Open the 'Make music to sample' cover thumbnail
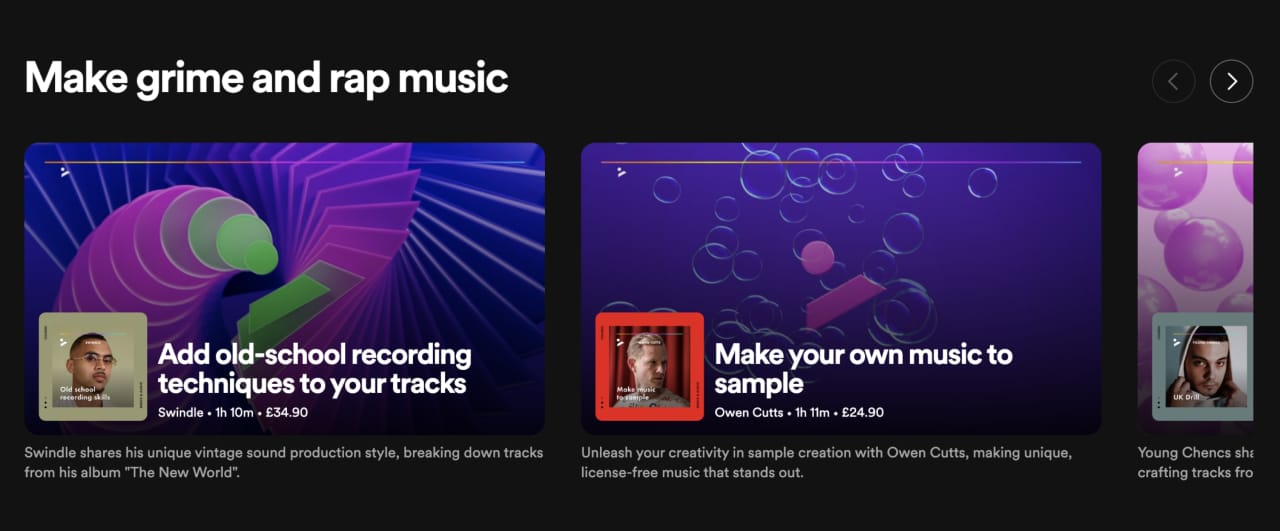The width and height of the screenshot is (1280, 531). [649, 366]
